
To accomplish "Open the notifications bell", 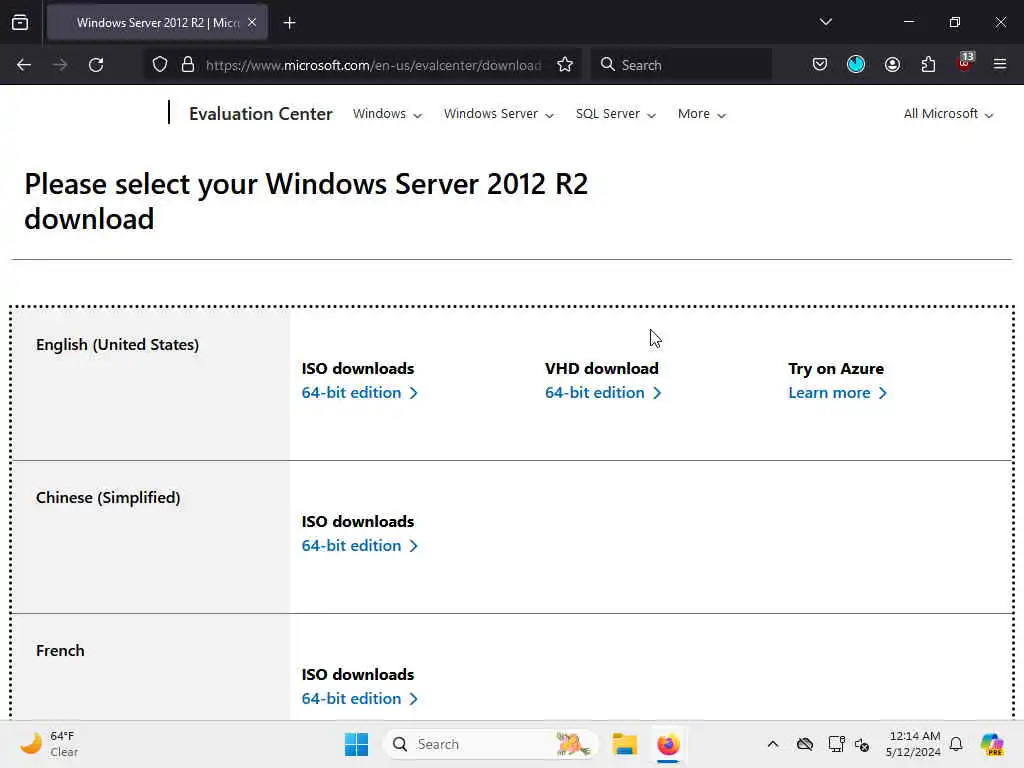I will coord(956,744).
